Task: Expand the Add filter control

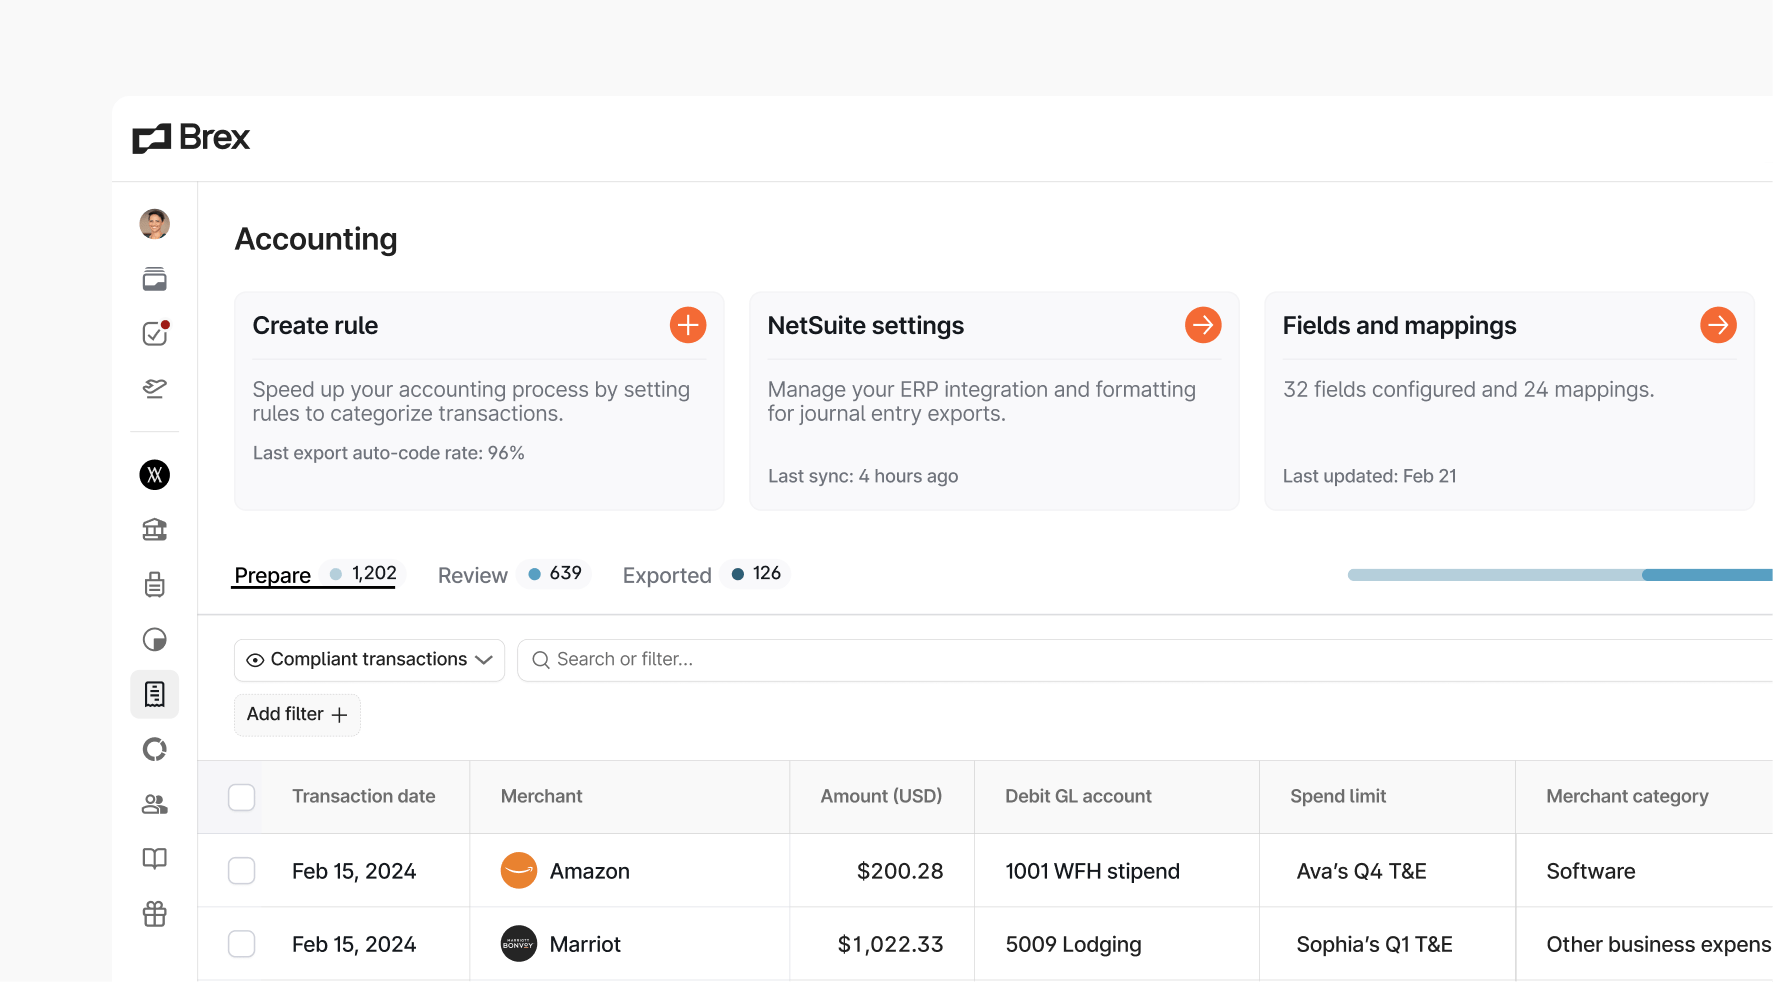Action: (297, 714)
